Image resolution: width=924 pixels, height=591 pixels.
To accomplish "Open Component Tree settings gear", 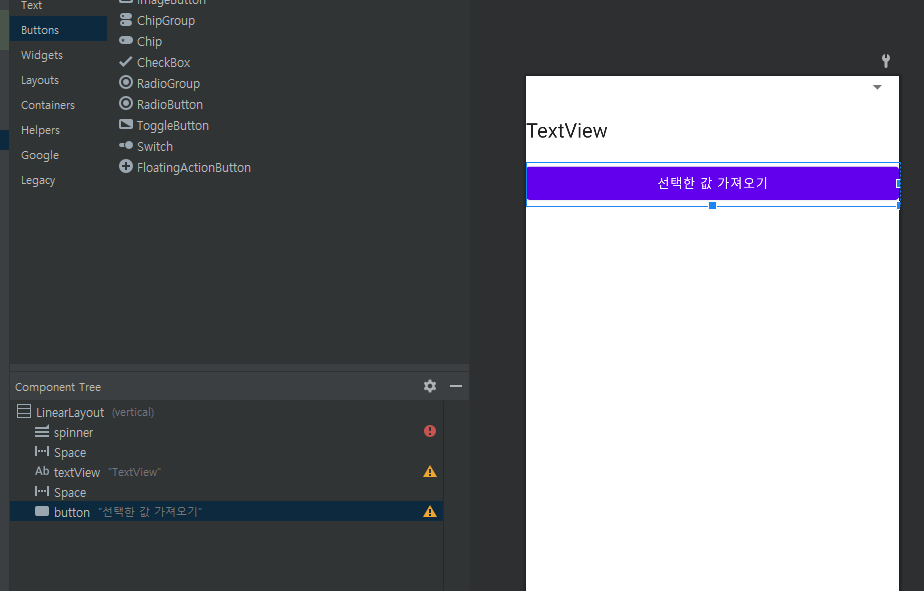I will point(430,386).
